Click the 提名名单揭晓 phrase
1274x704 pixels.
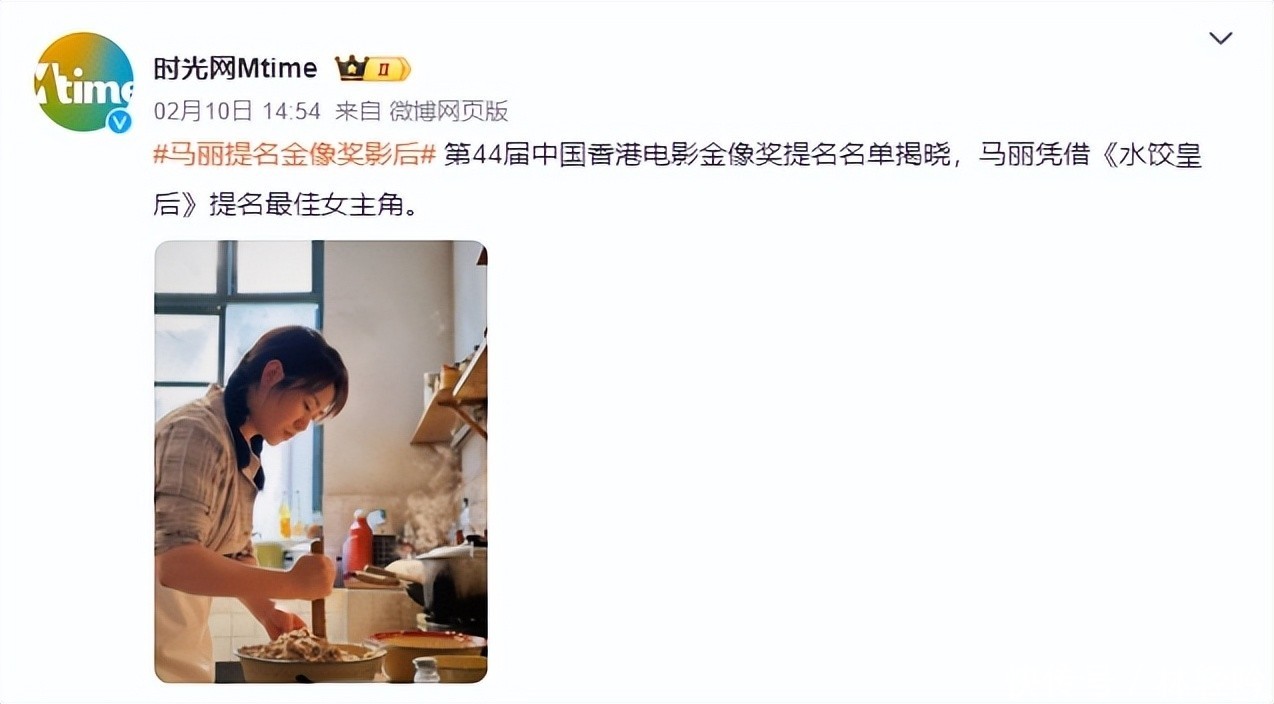(x=882, y=155)
